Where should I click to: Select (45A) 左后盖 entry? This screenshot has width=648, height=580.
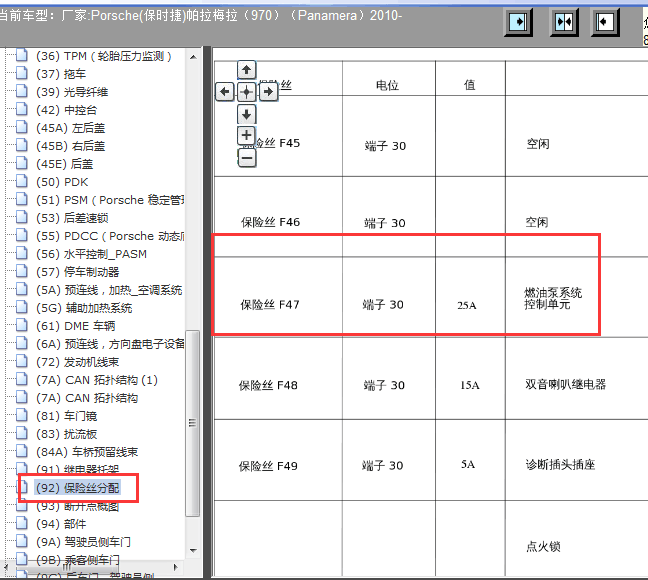(x=70, y=128)
